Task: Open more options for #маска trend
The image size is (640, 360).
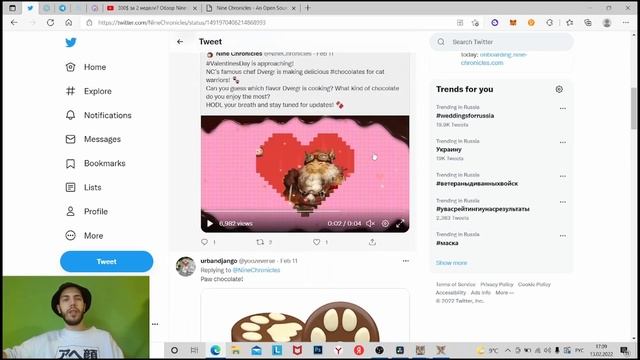Action: point(563,236)
